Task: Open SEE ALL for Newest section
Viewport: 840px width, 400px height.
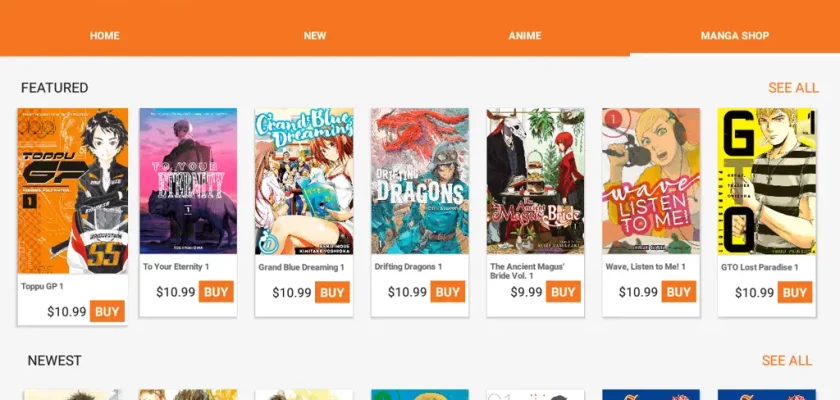Action: pos(786,360)
